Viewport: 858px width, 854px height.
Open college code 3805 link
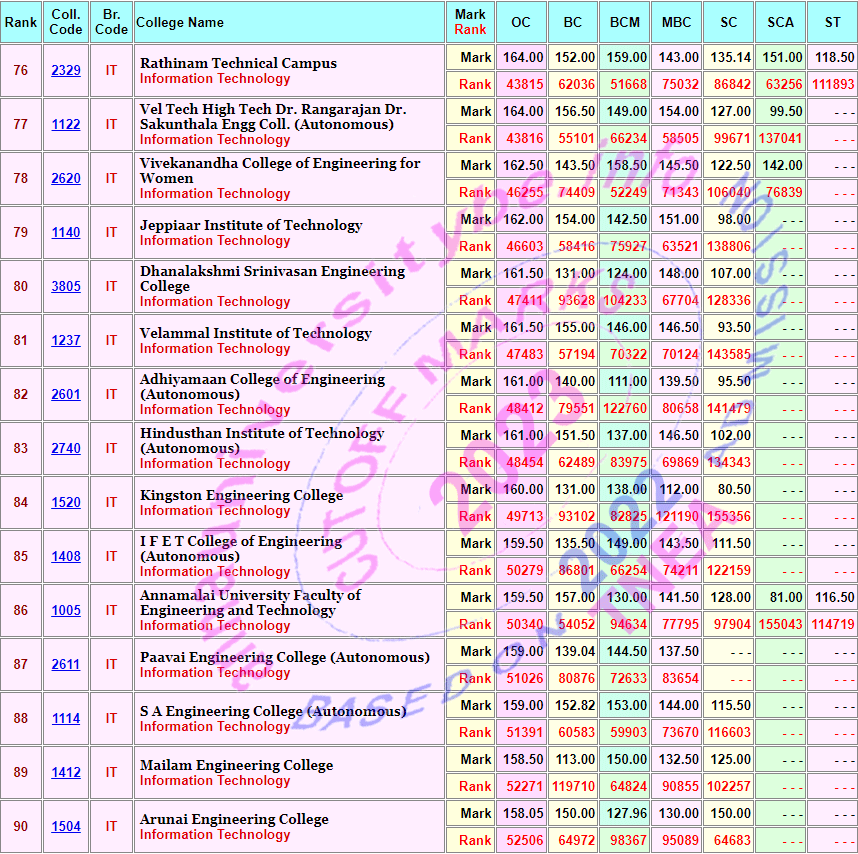[66, 286]
